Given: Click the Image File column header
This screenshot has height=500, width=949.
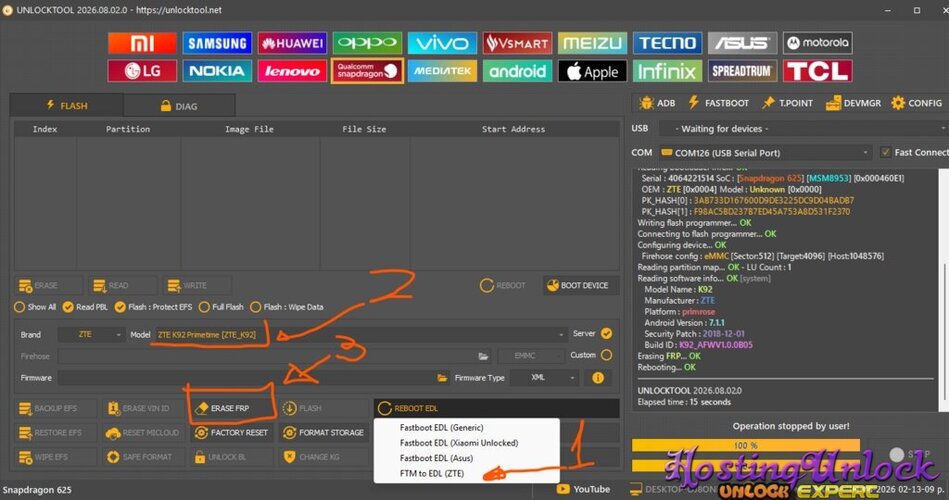Looking at the screenshot, I should pos(249,129).
